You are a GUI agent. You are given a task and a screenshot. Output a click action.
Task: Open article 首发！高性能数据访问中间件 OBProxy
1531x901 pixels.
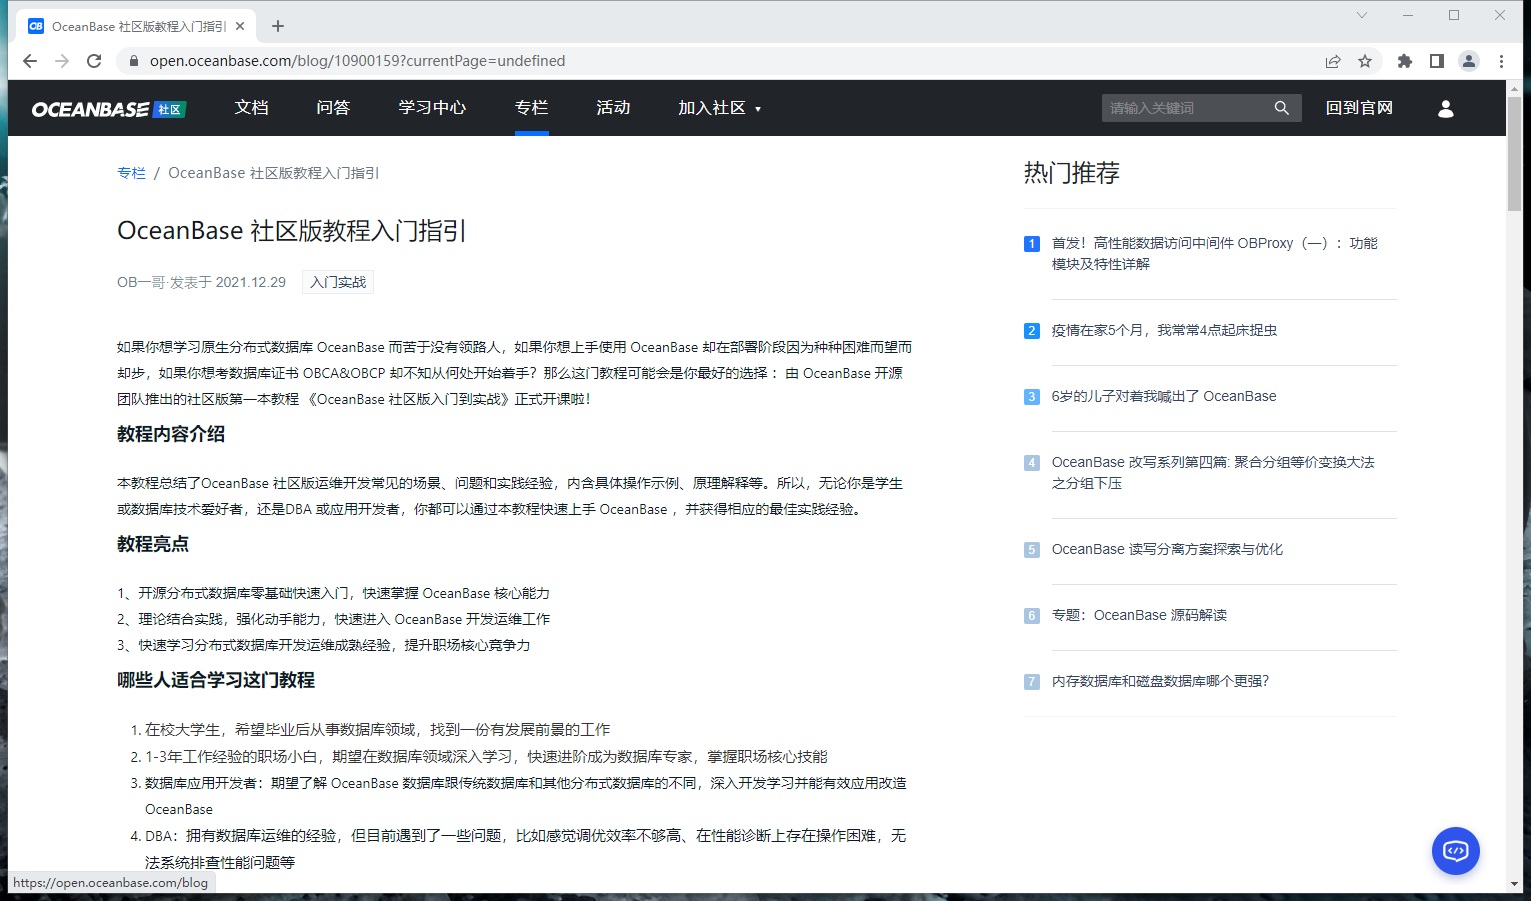[x=1214, y=253]
